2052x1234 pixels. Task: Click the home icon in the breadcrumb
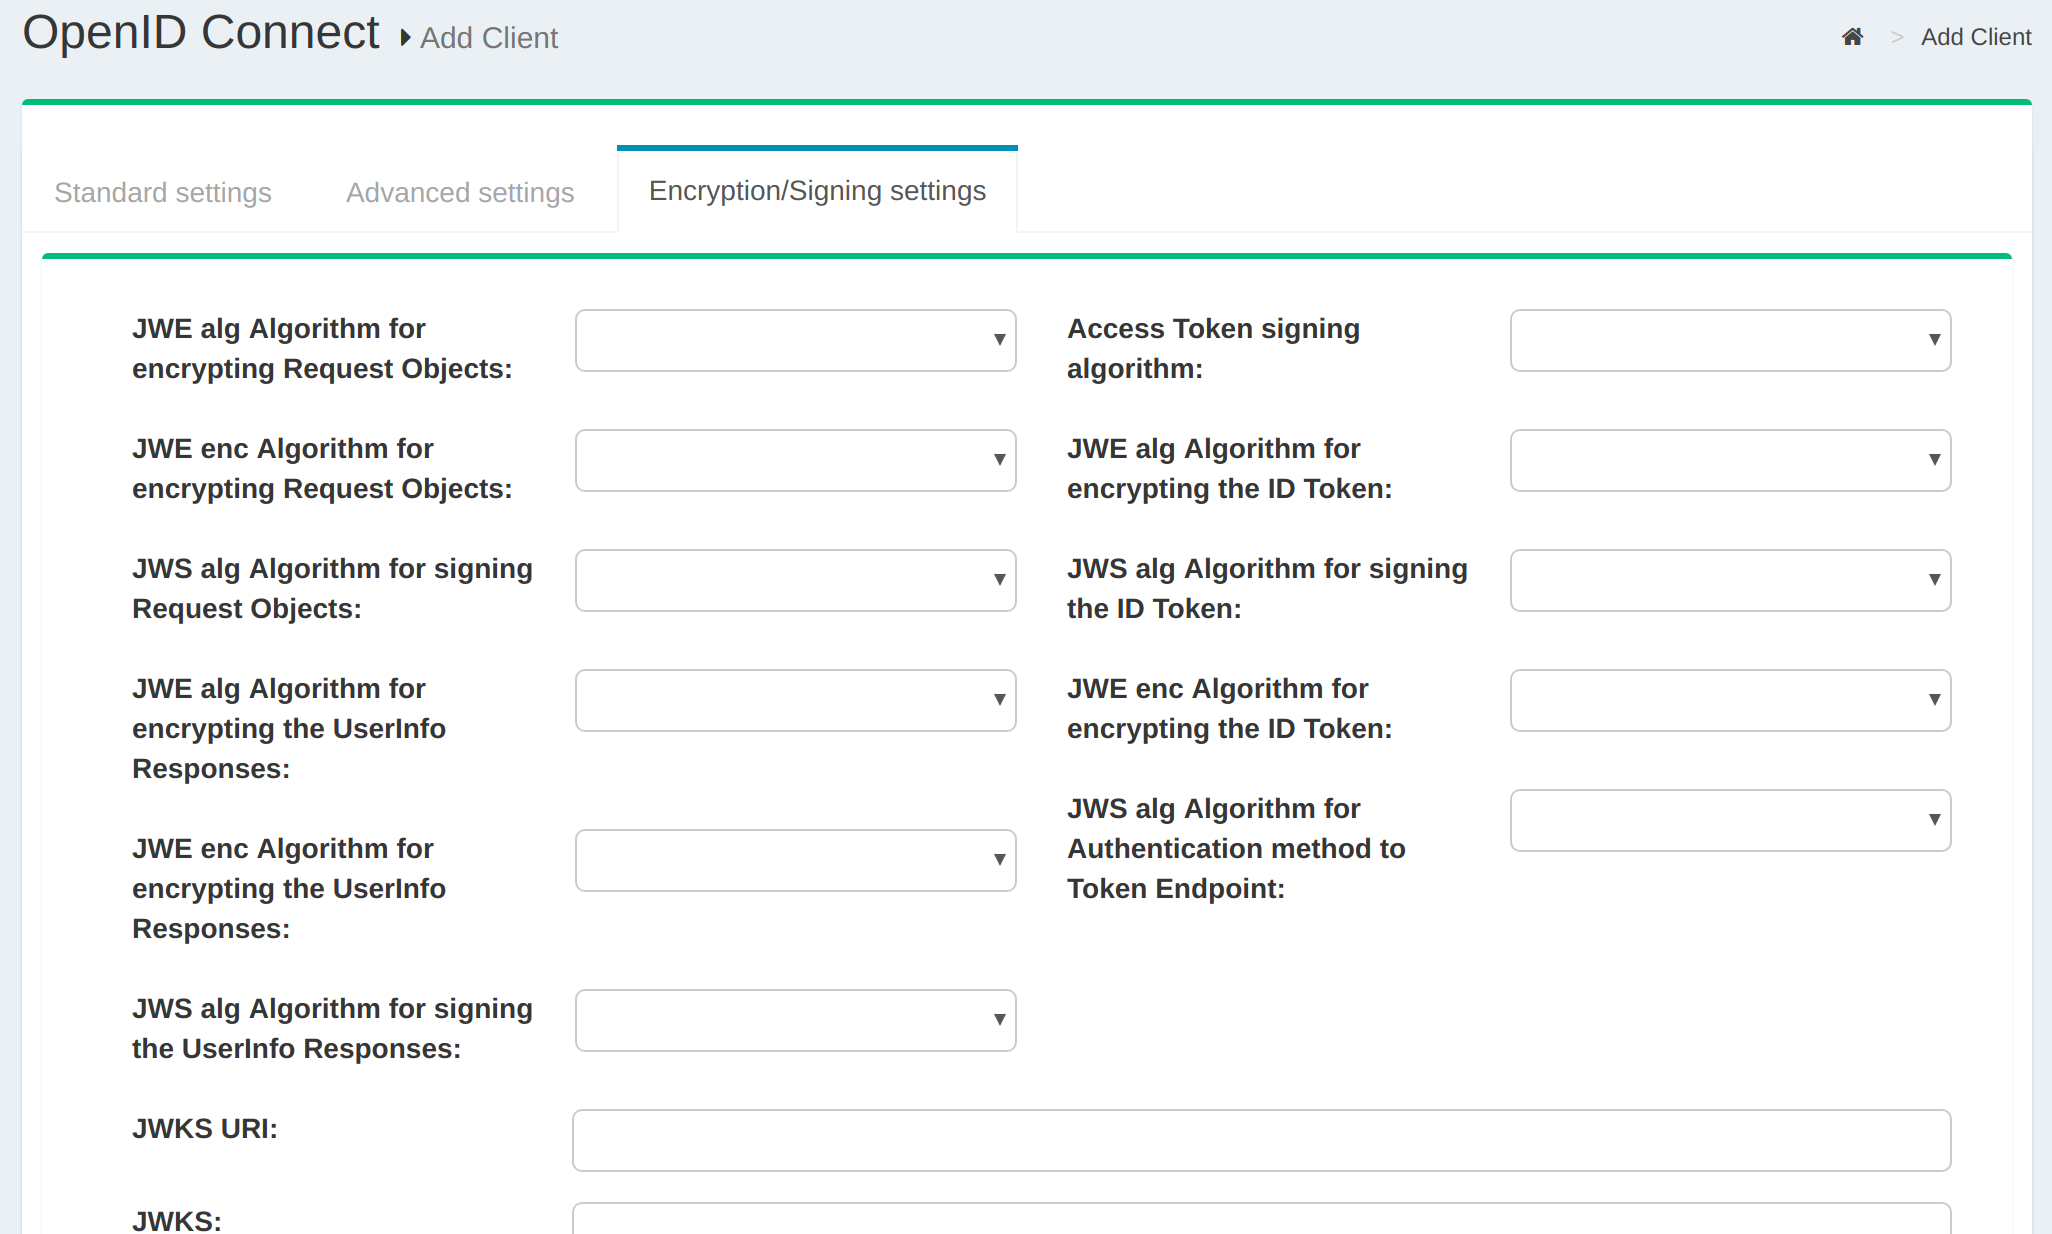click(x=1853, y=36)
